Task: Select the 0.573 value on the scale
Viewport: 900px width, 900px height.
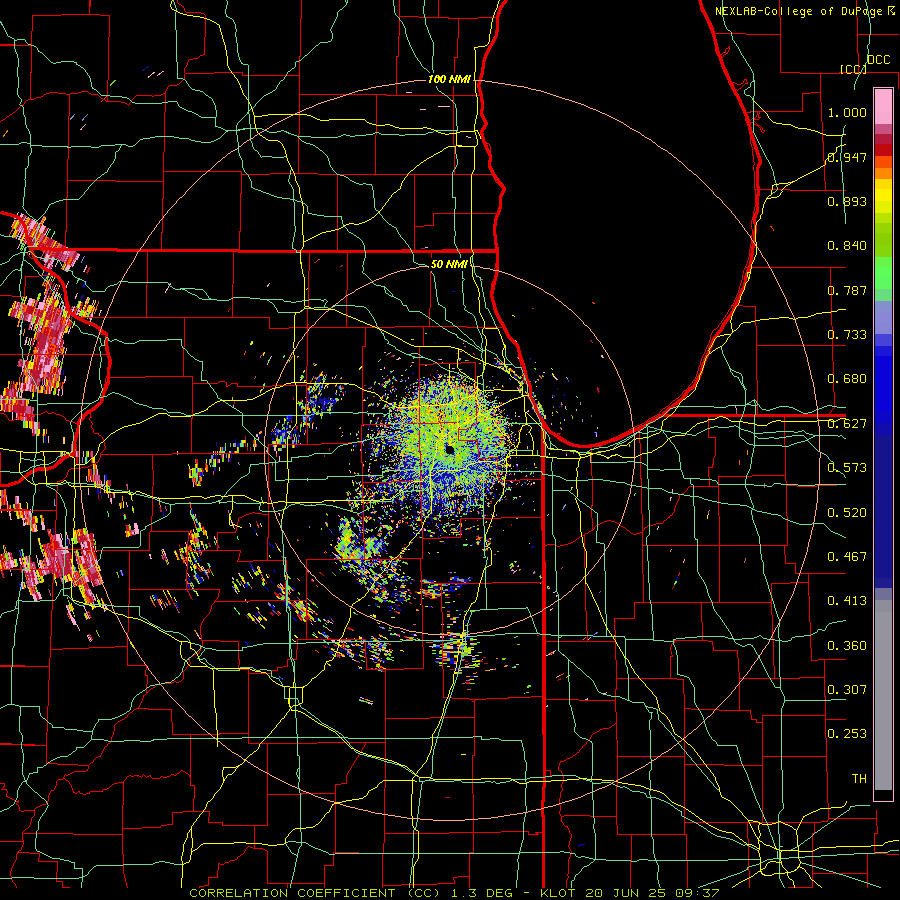Action: tap(847, 468)
